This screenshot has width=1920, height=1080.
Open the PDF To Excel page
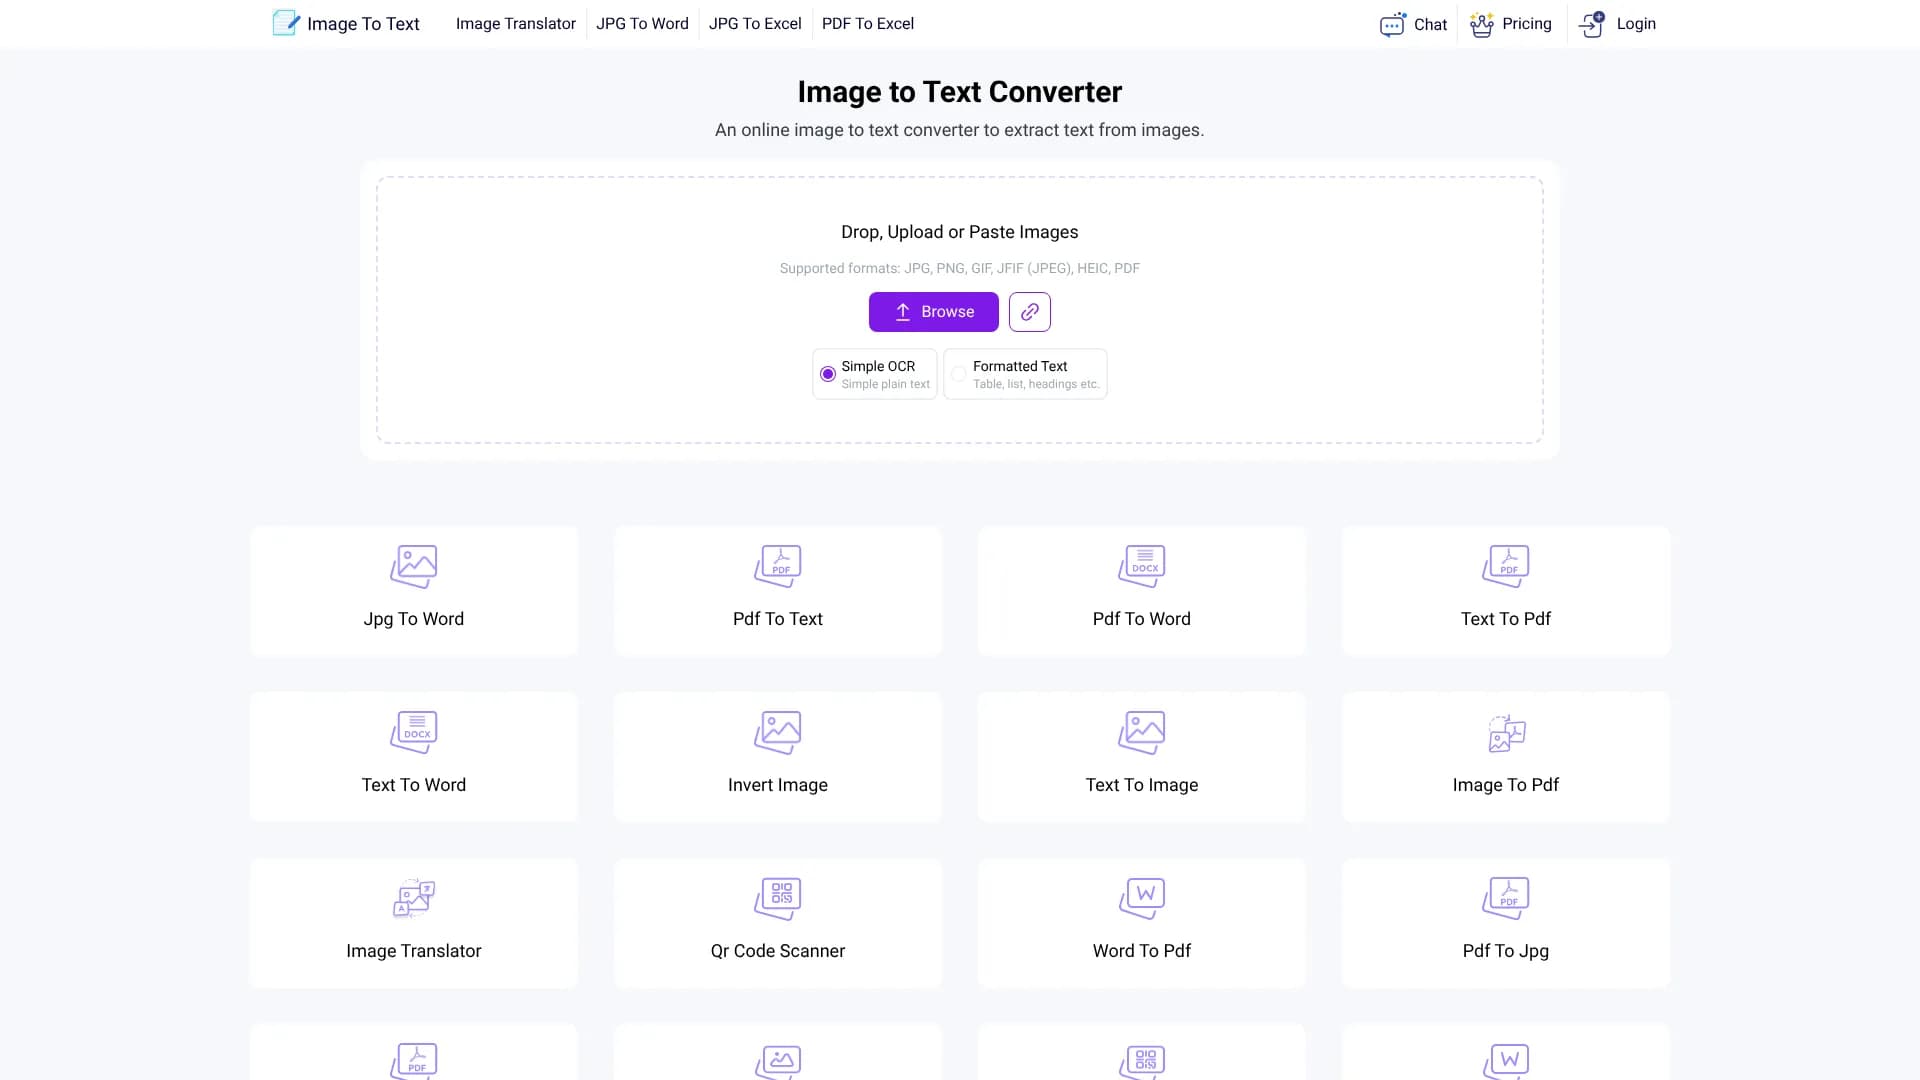868,23
